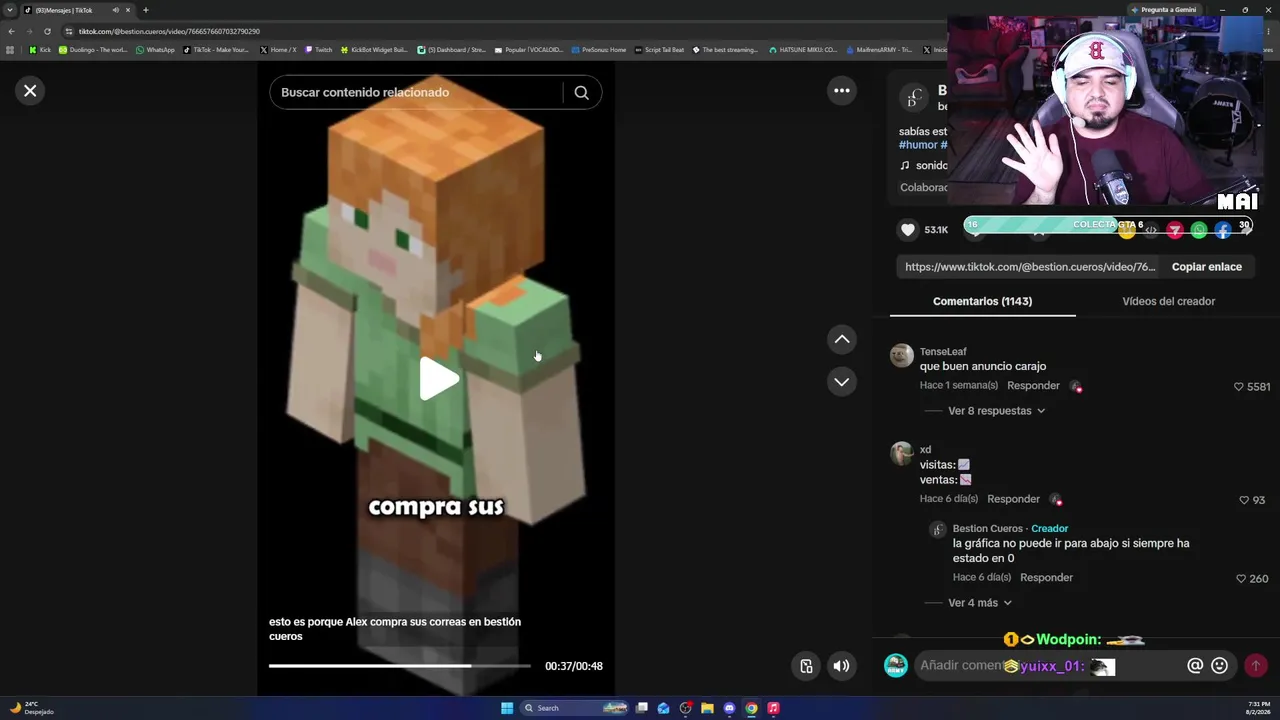Reload the page in Chrome

point(47,31)
